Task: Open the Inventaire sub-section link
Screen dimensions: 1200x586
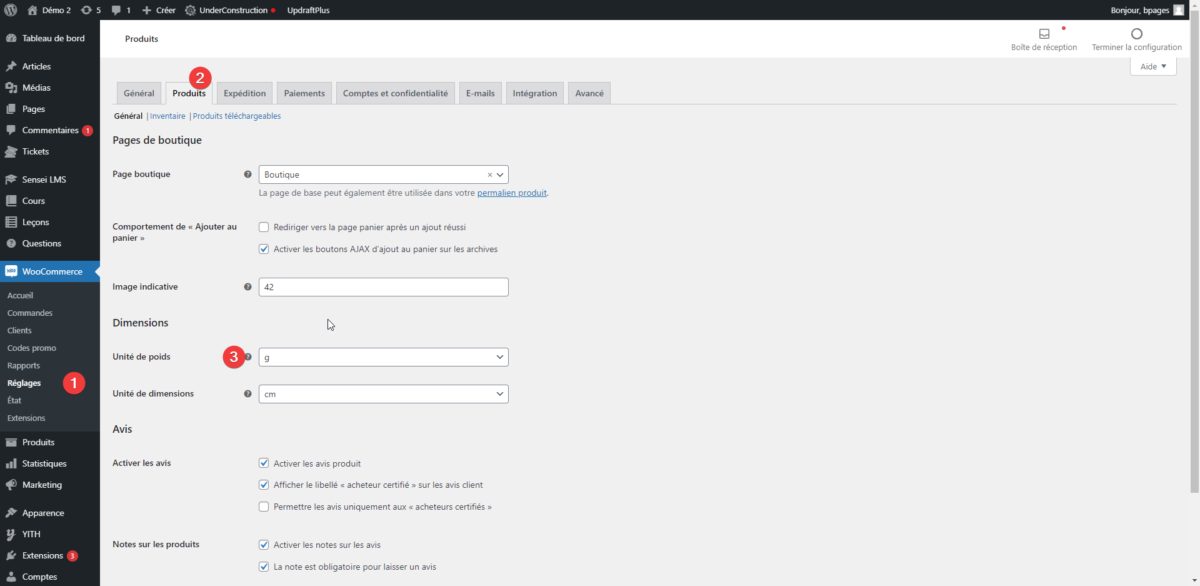Action: [167, 116]
